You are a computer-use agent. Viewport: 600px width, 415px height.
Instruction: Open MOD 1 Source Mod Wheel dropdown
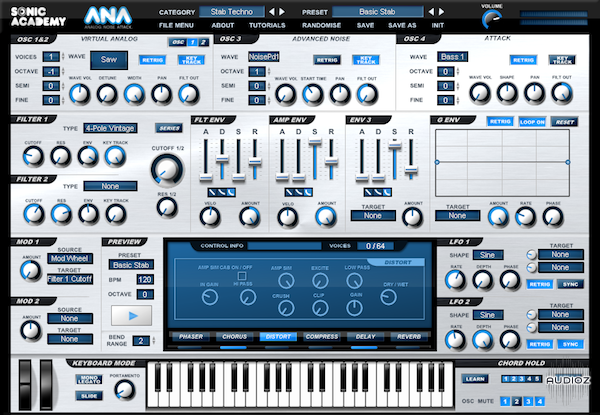point(70,259)
